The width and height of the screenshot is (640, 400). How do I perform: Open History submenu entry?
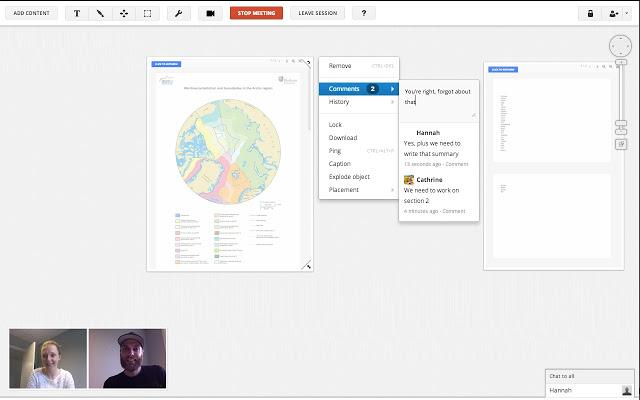click(x=359, y=102)
